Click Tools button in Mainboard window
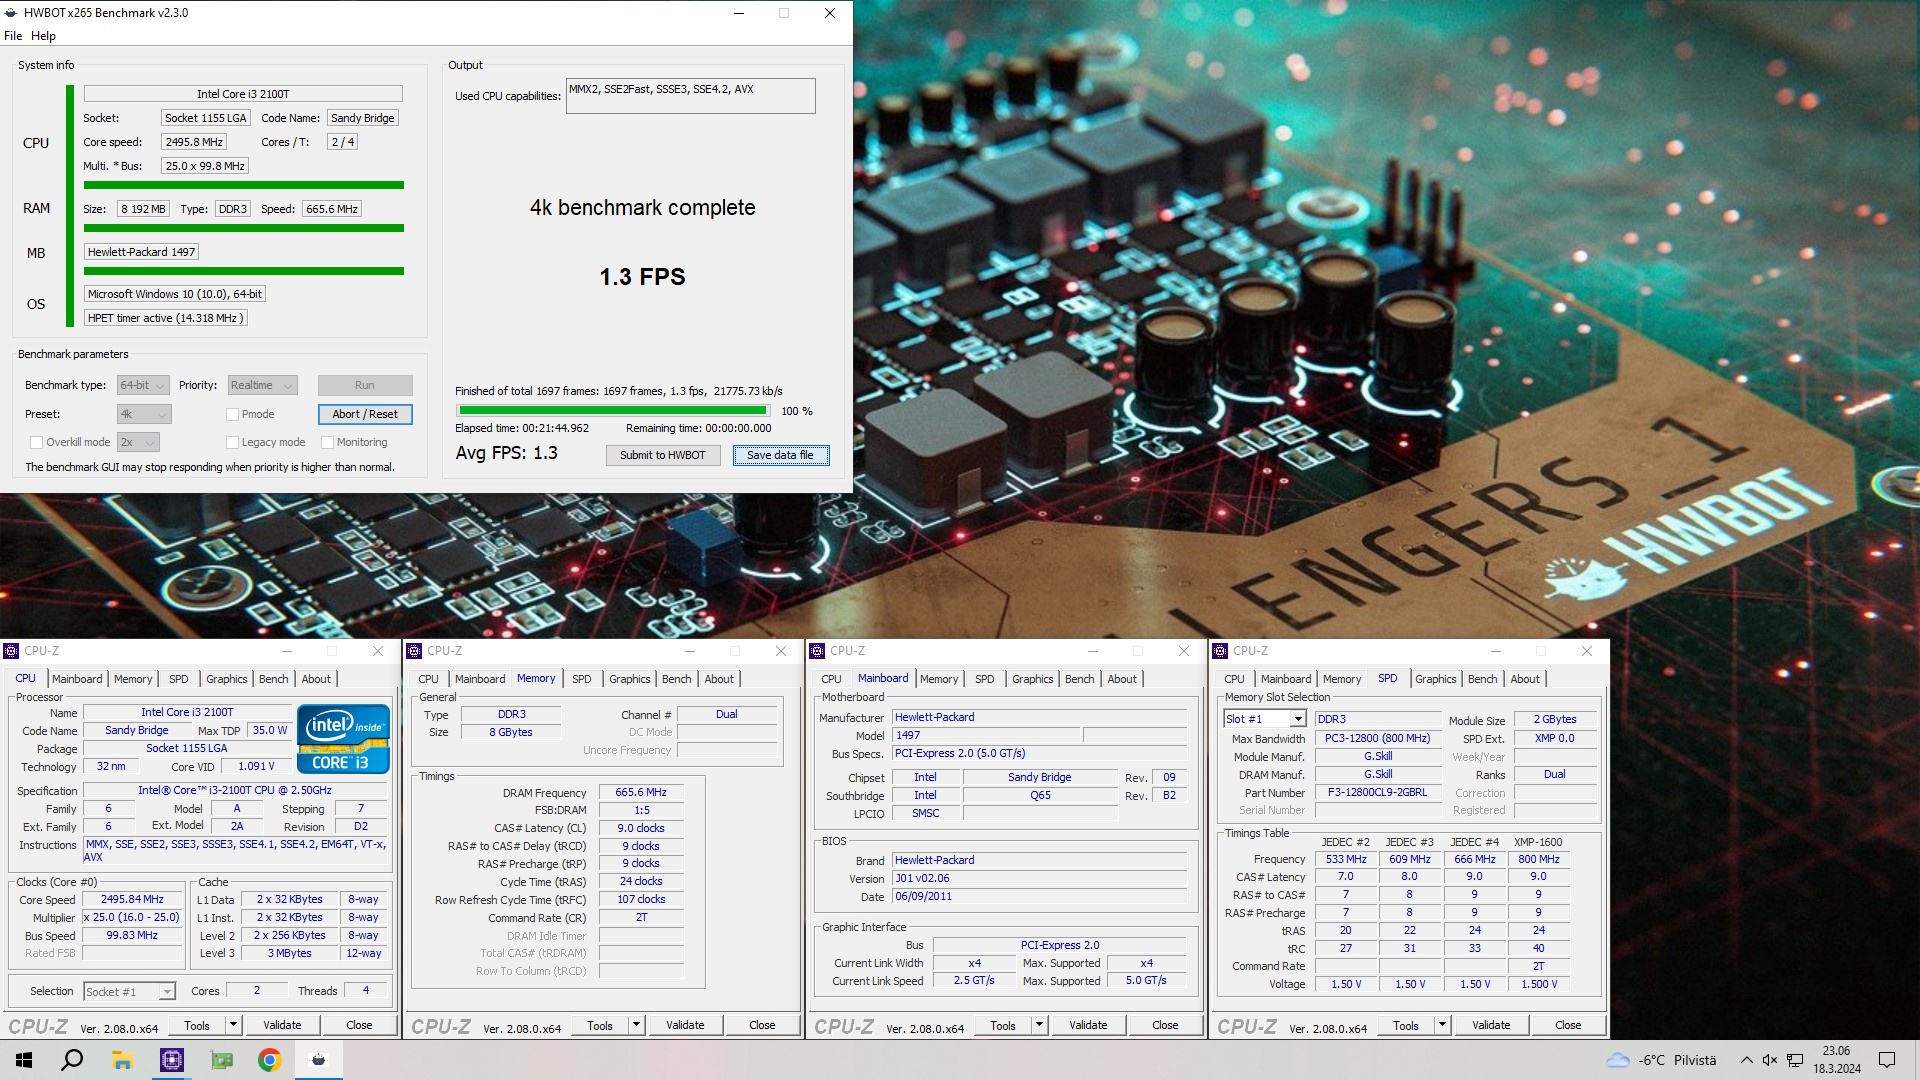The image size is (1920, 1080). (1003, 1025)
